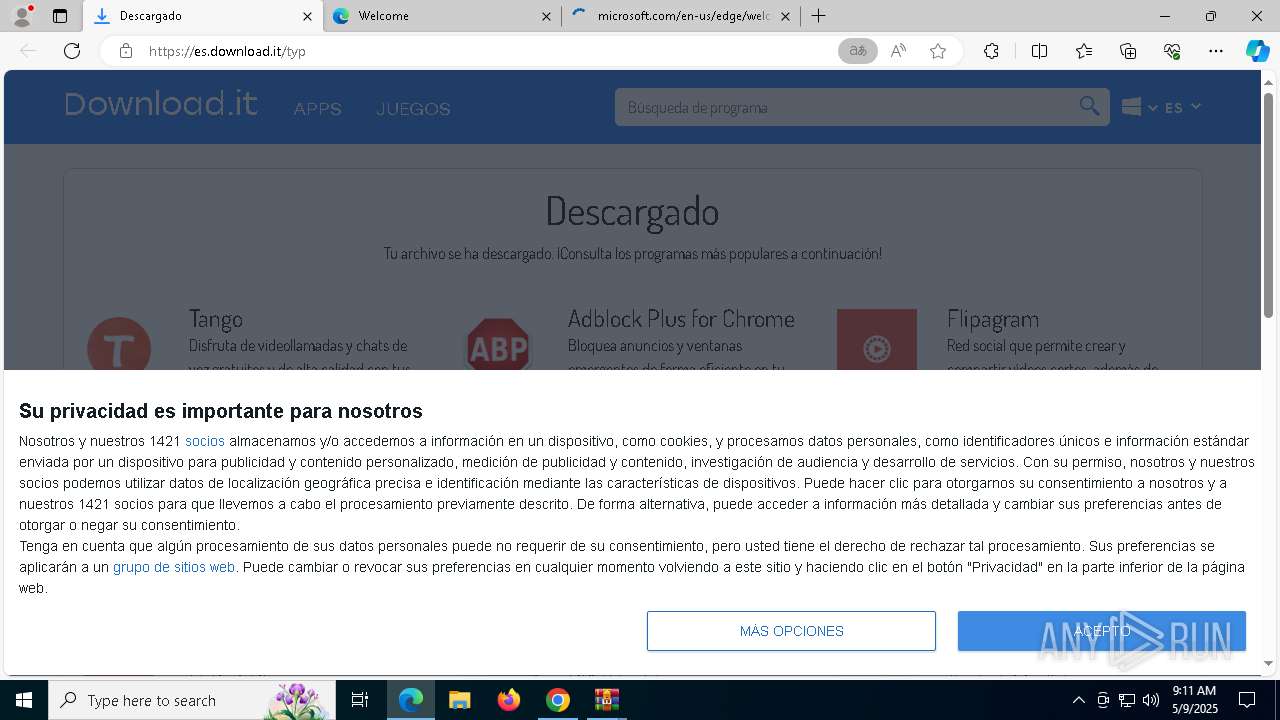Viewport: 1280px width, 720px height.
Task: Open the Extensions puzzle icon
Action: point(991,51)
